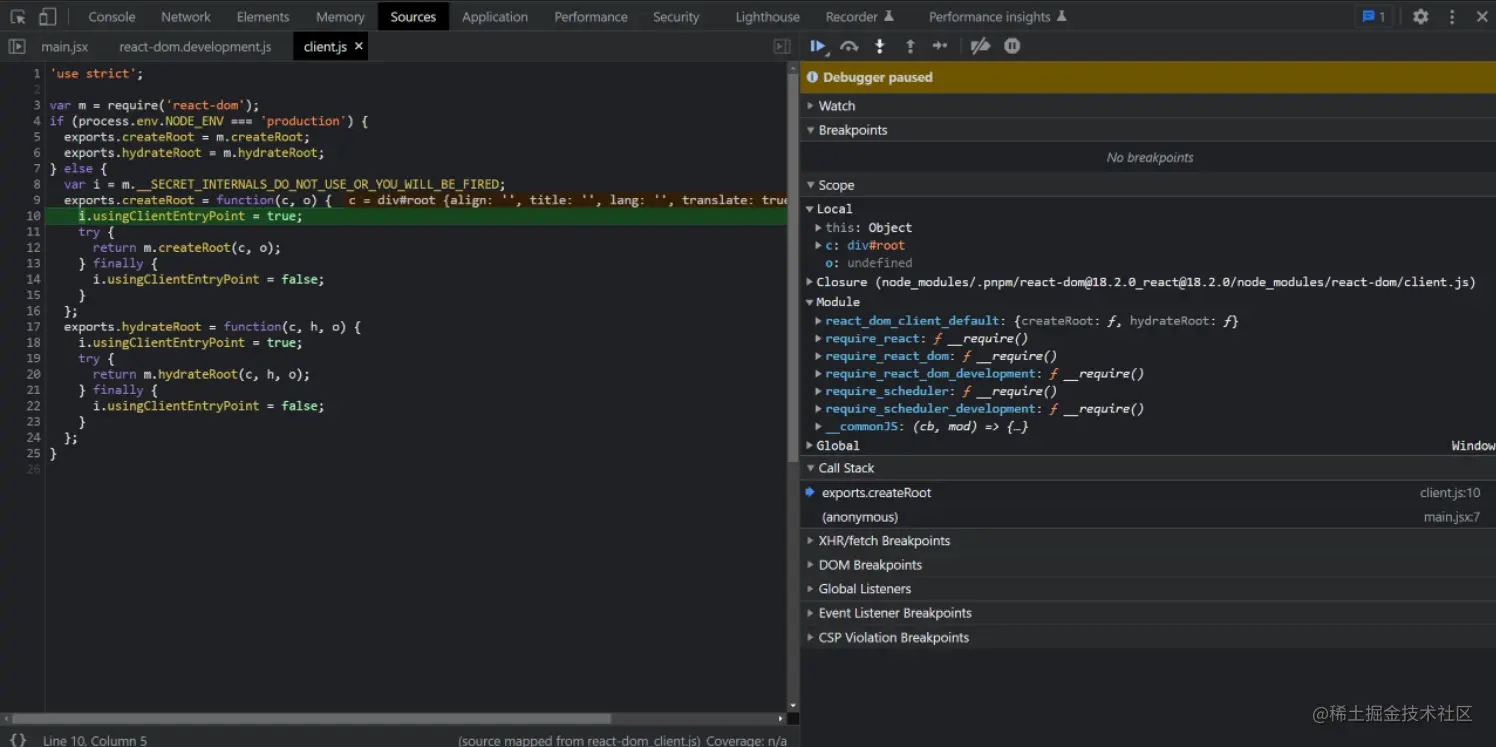Expand Event Listener Breakpoints section
Image resolution: width=1496 pixels, height=747 pixels.
[1148, 613]
